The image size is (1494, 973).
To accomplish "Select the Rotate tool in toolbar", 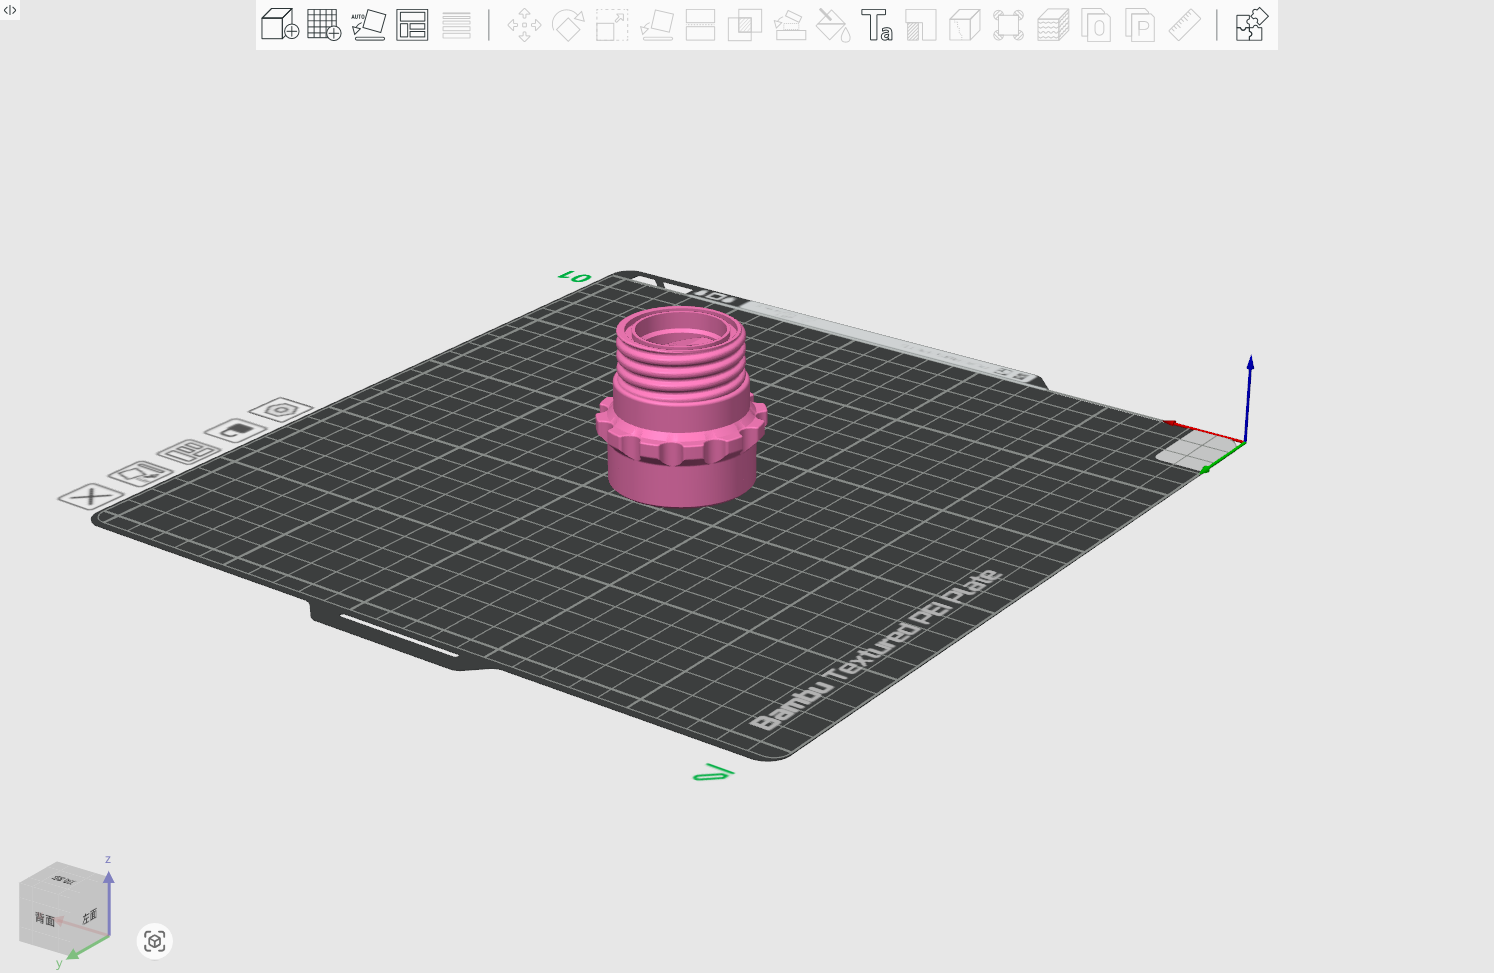I will [568, 24].
